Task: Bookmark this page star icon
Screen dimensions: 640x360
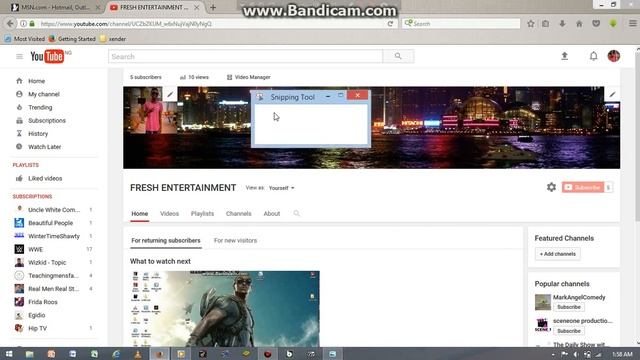Action: [531, 24]
